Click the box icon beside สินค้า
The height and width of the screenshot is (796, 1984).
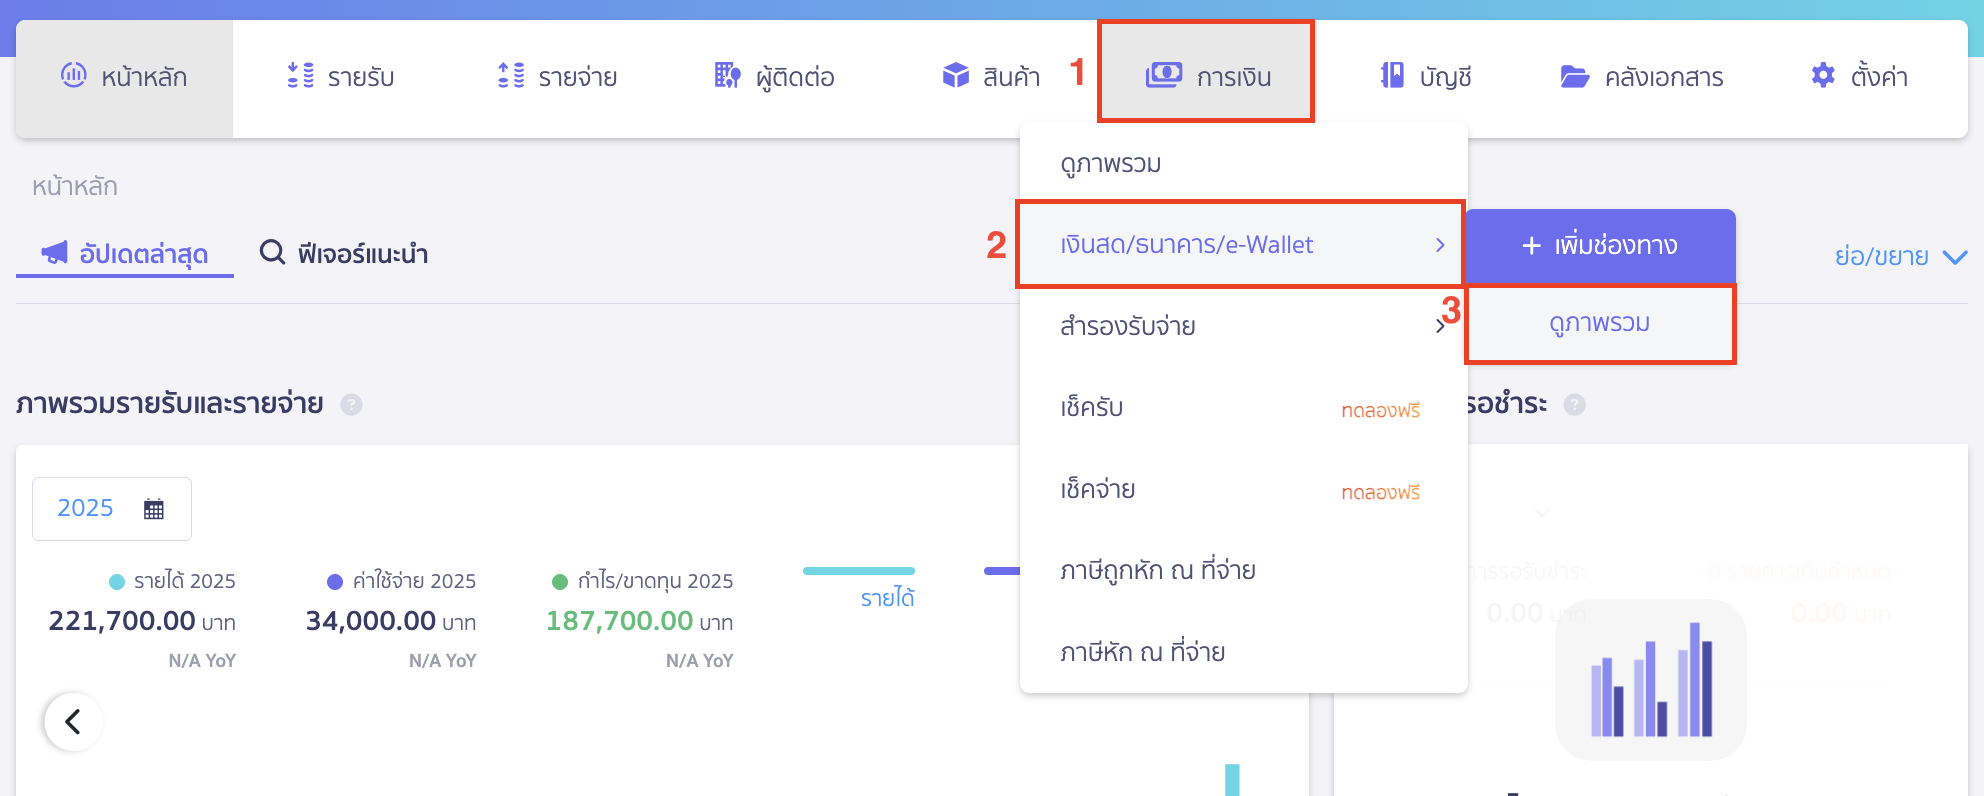pos(956,75)
